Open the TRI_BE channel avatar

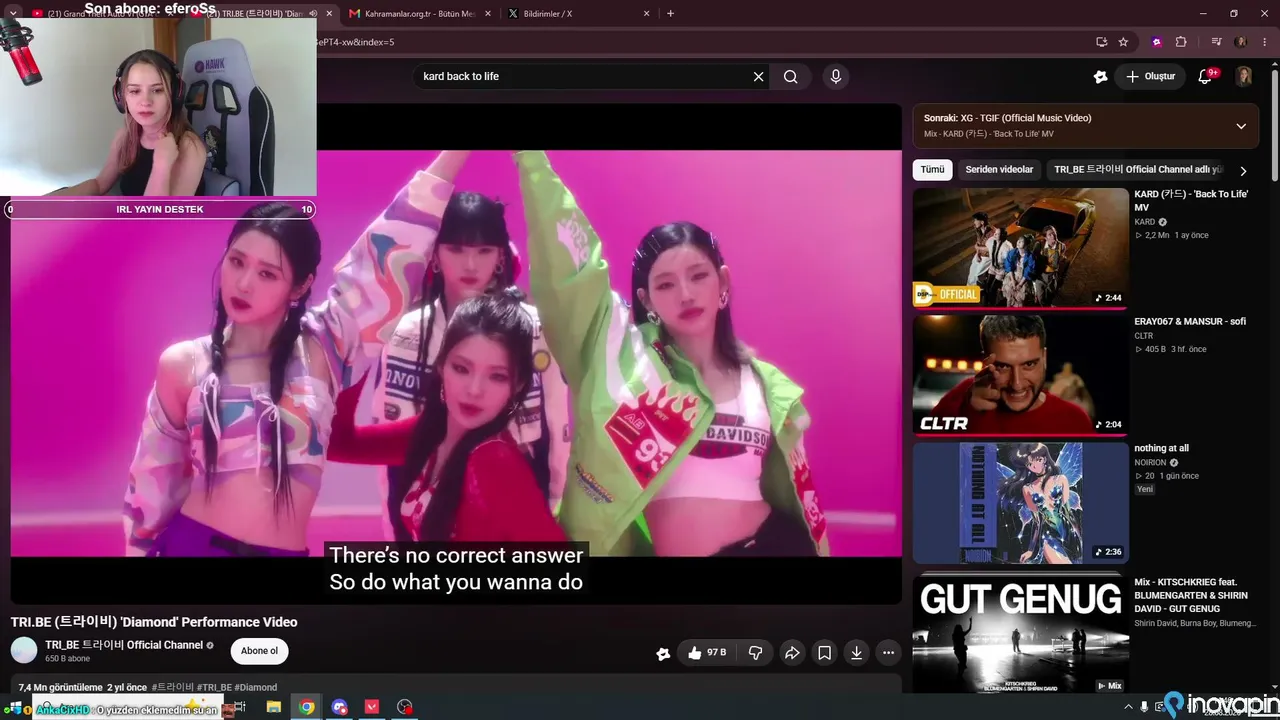(x=24, y=651)
